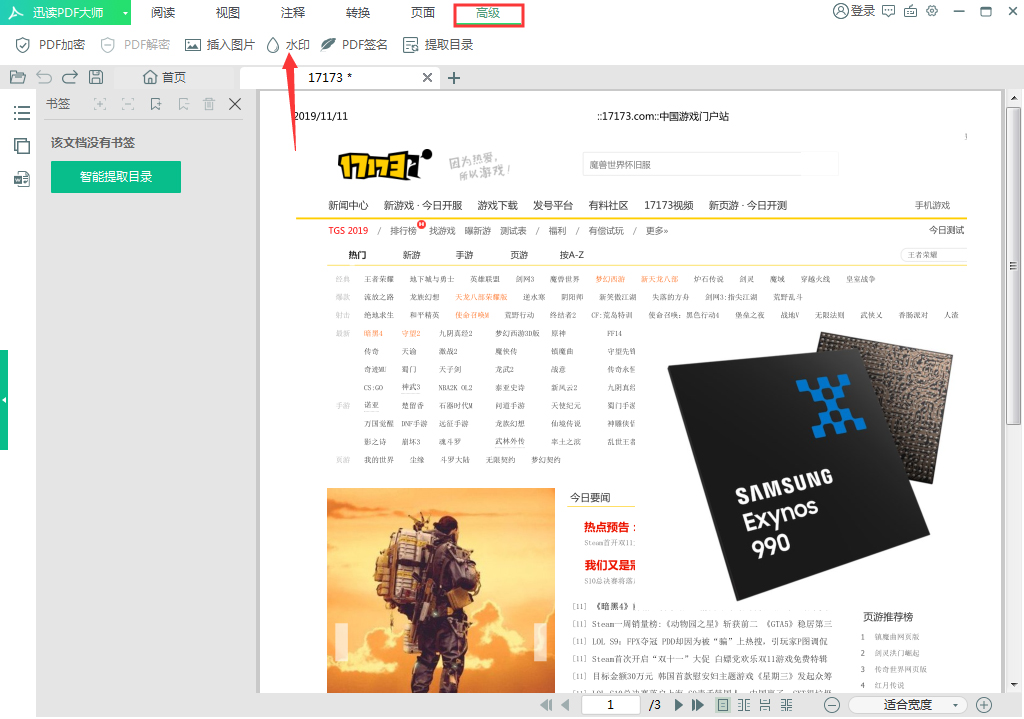Open the 转换 convert menu
1024x719 pixels.
(x=358, y=13)
